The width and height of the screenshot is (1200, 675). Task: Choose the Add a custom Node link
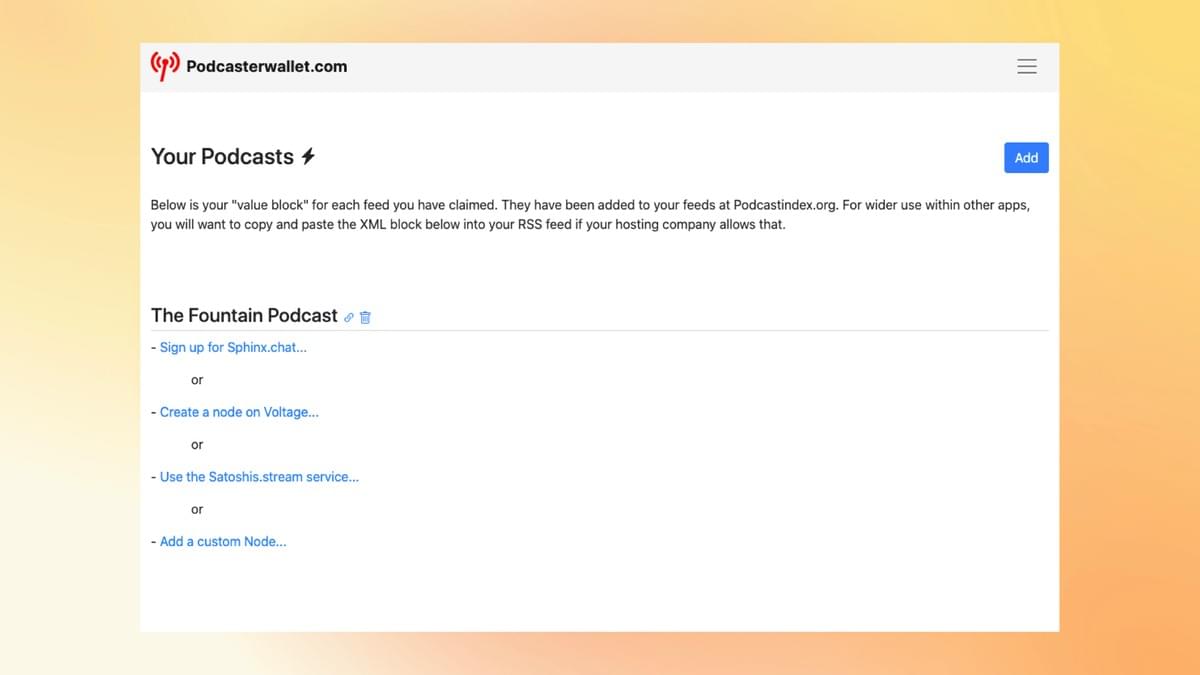[223, 542]
